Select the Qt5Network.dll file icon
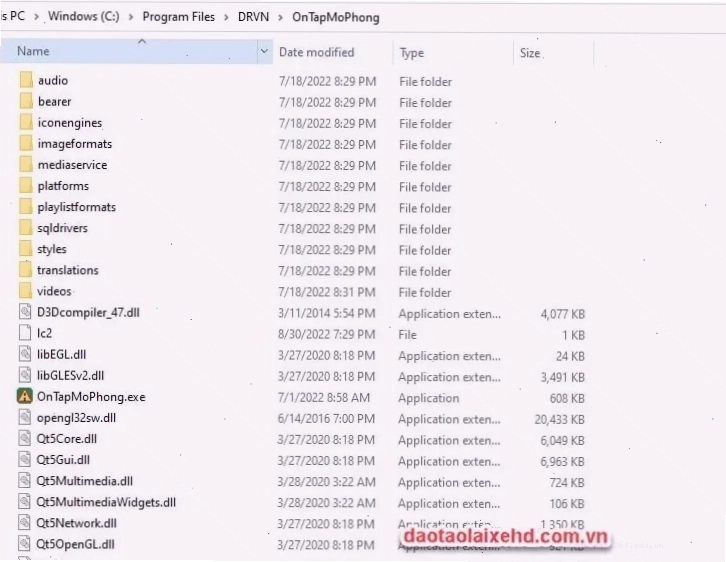 25,523
